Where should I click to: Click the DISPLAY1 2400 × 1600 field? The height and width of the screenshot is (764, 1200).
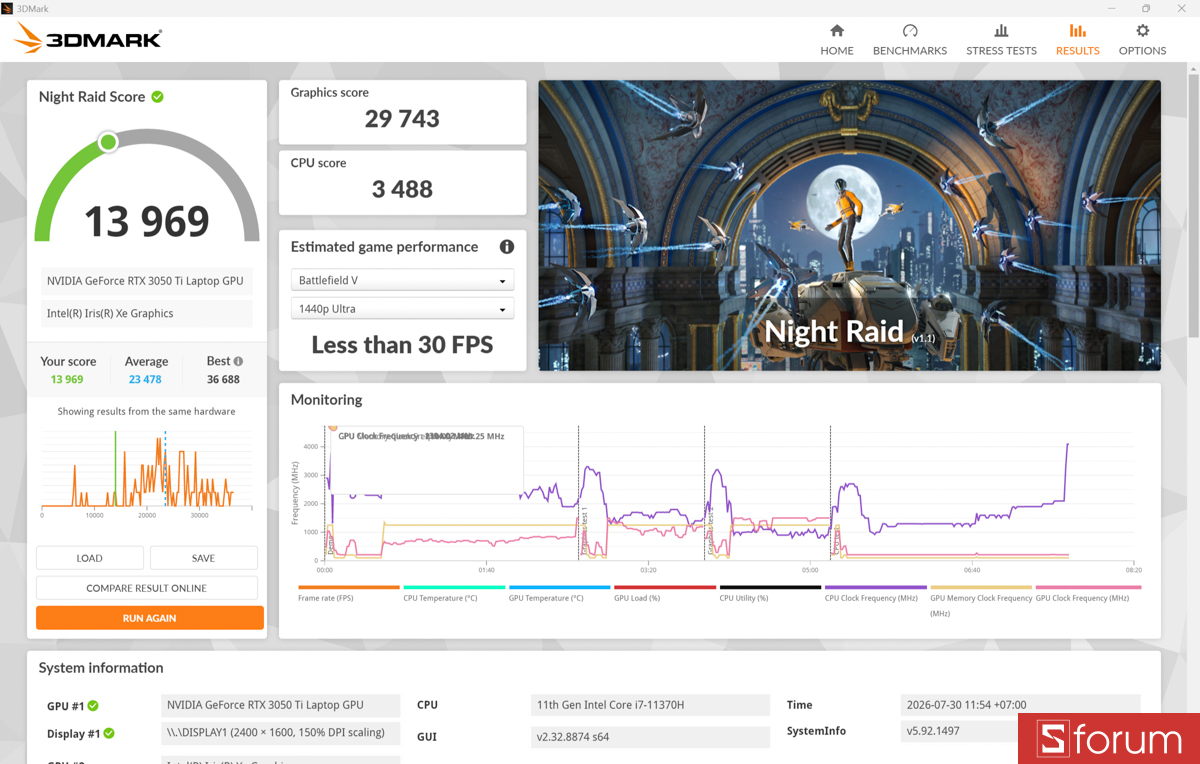click(281, 733)
